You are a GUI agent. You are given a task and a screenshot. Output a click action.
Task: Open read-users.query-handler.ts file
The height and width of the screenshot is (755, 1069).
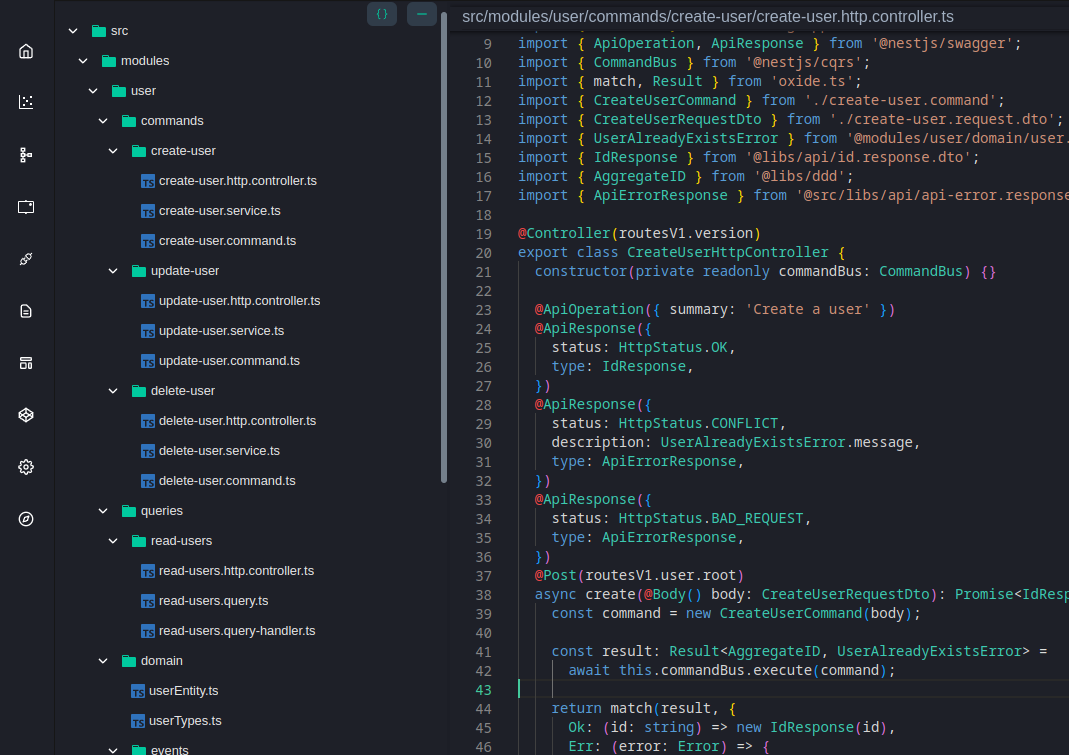237,631
